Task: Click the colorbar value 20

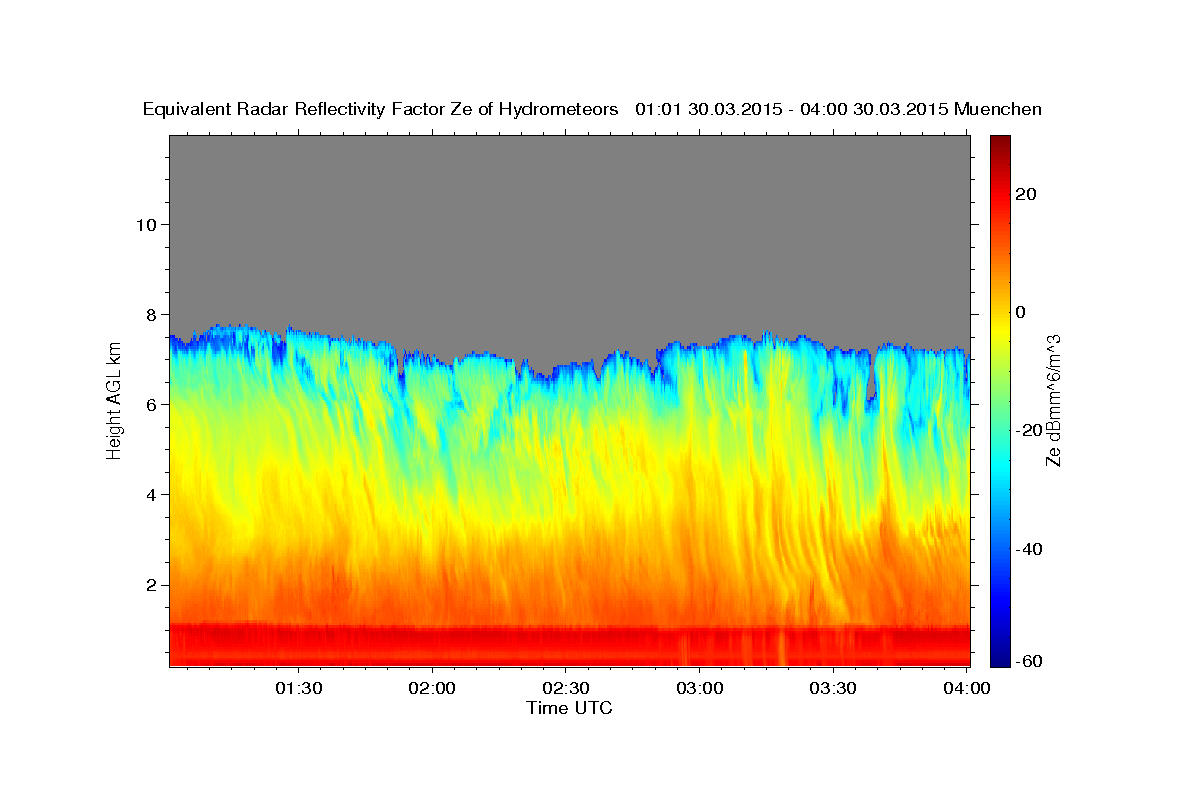Action: pos(1024,194)
